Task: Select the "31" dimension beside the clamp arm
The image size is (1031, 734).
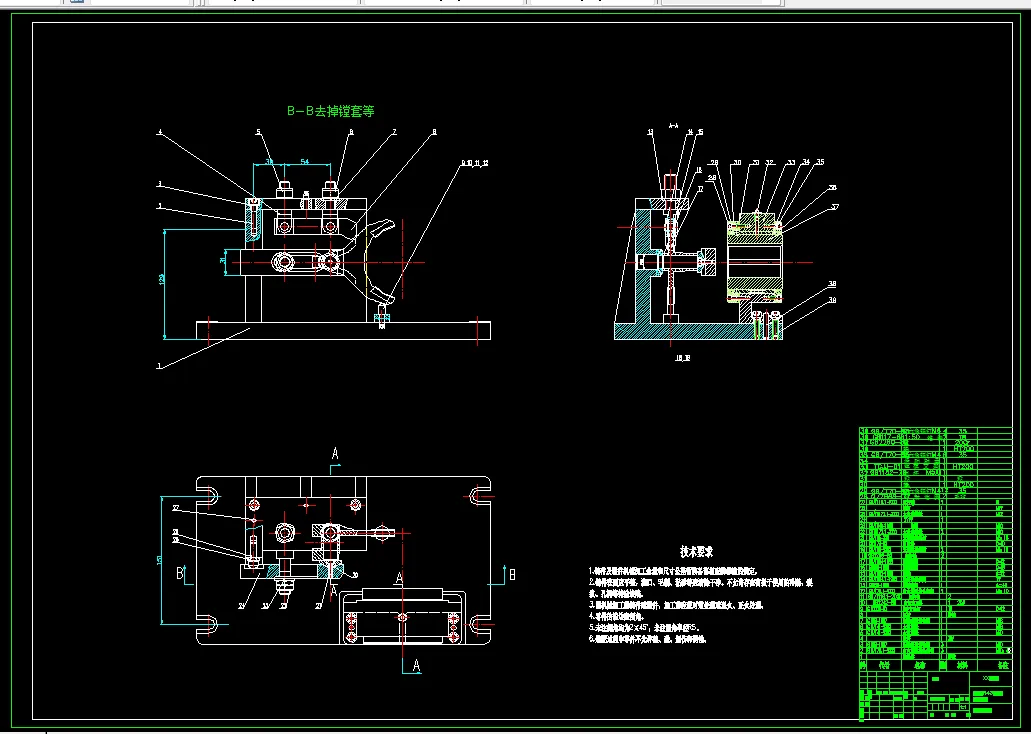Action: pyautogui.click(x=223, y=261)
